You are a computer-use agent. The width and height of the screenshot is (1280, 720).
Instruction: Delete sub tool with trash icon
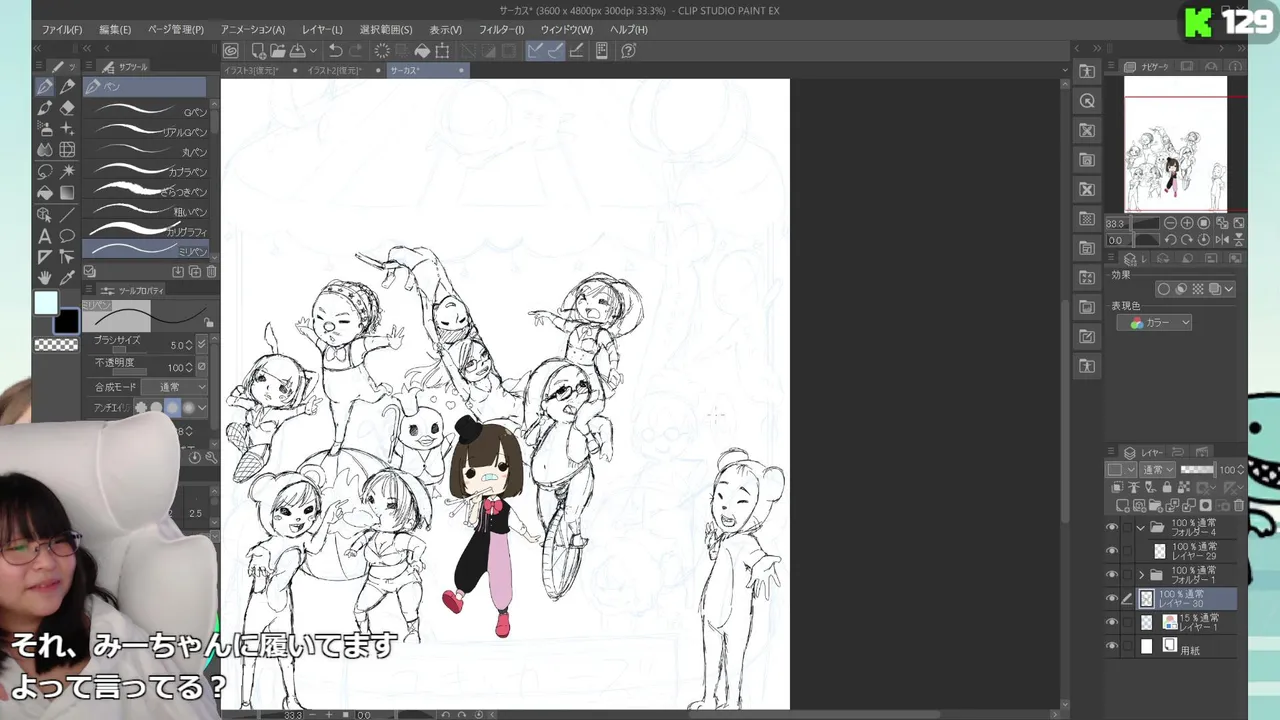point(211,272)
